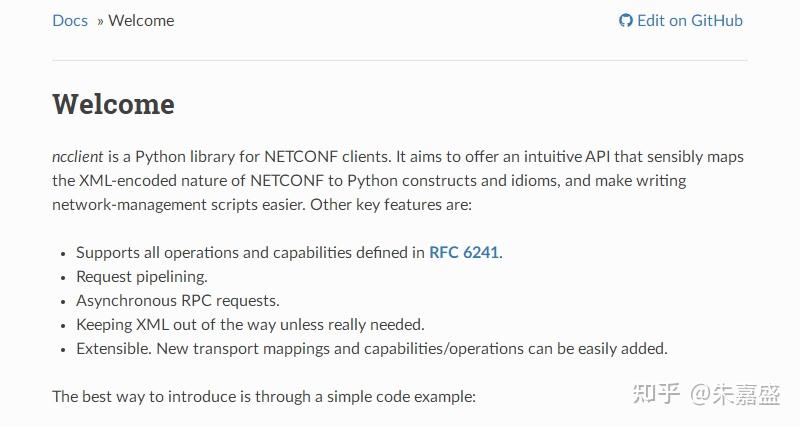Click the bullet dot before 'Request pipelining'
Image resolution: width=800 pixels, height=427 pixels.
click(x=64, y=277)
